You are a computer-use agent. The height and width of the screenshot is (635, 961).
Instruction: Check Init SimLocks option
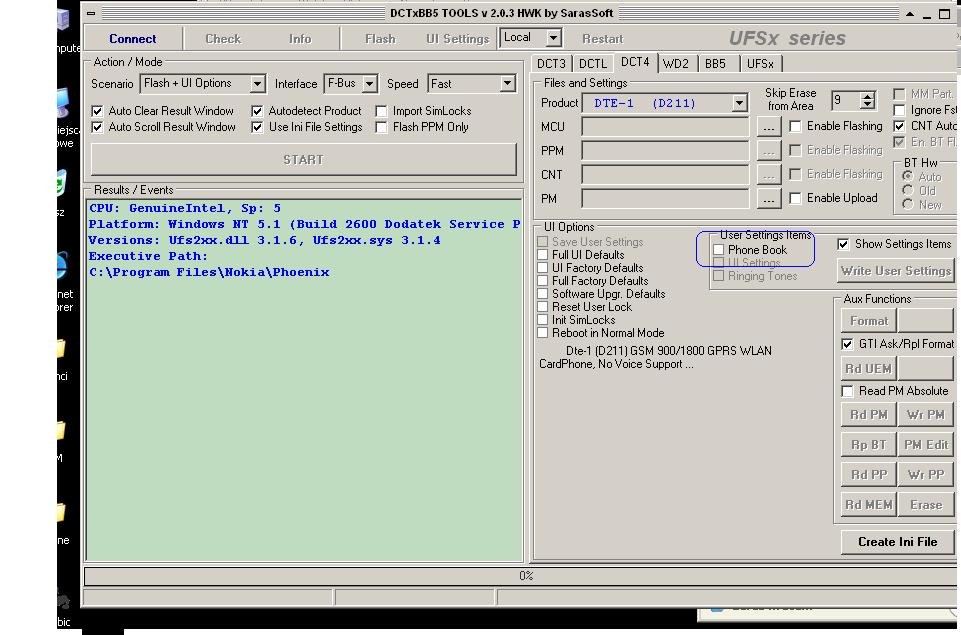click(x=542, y=319)
